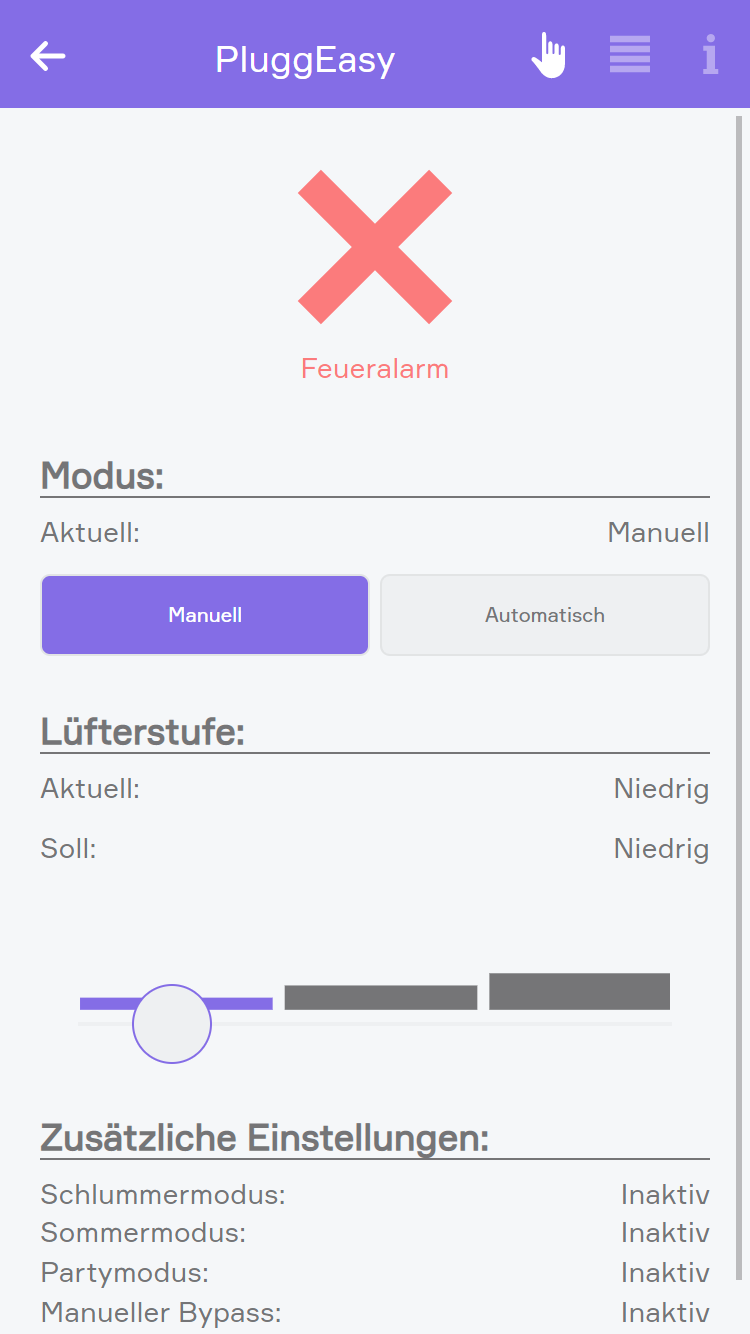Switch mode to Automatisch
The image size is (750, 1334).
(x=545, y=615)
